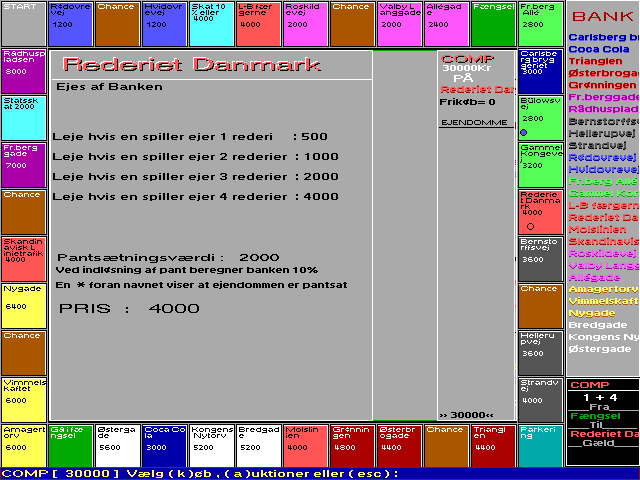Viewport: 640px width, 480px height.
Task: Click Allégade in the BANK list
Action: [x=594, y=278]
